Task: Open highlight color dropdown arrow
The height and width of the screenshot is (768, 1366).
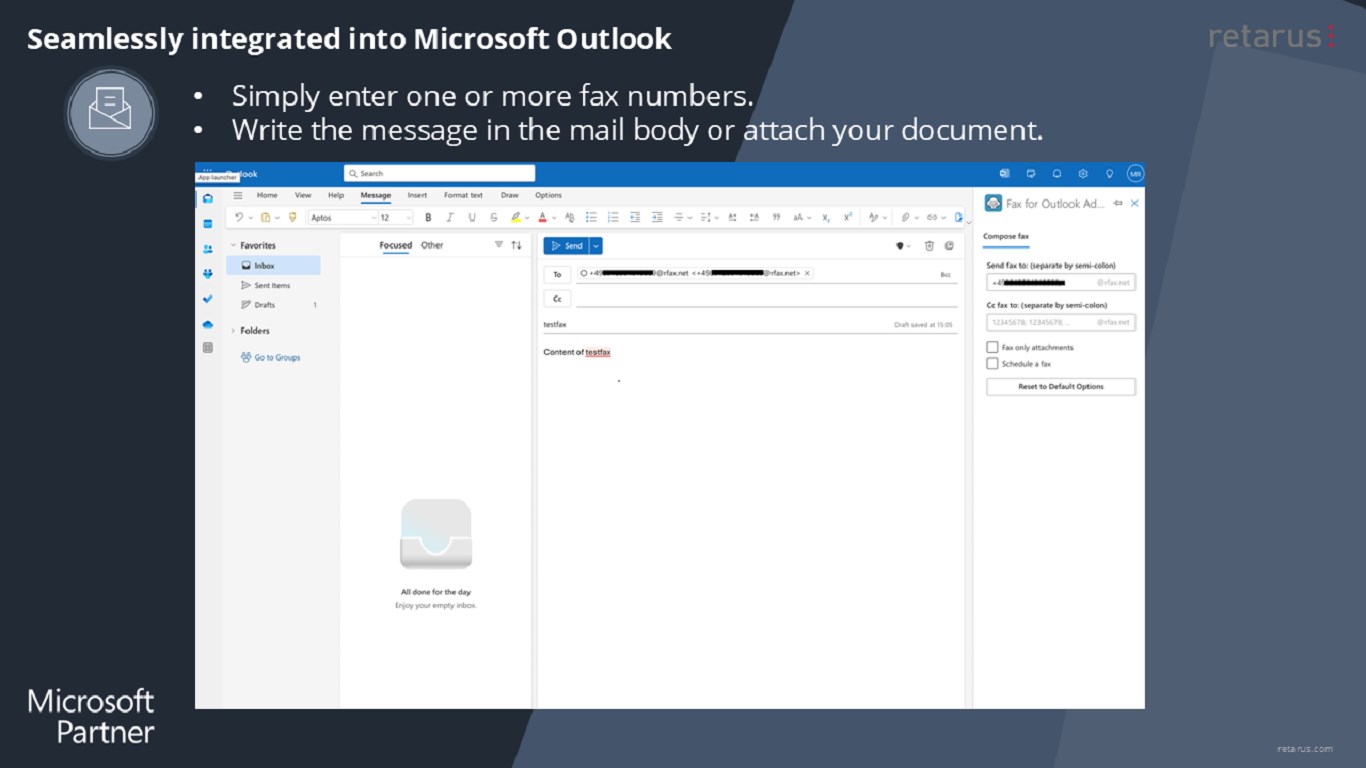Action: (x=527, y=217)
